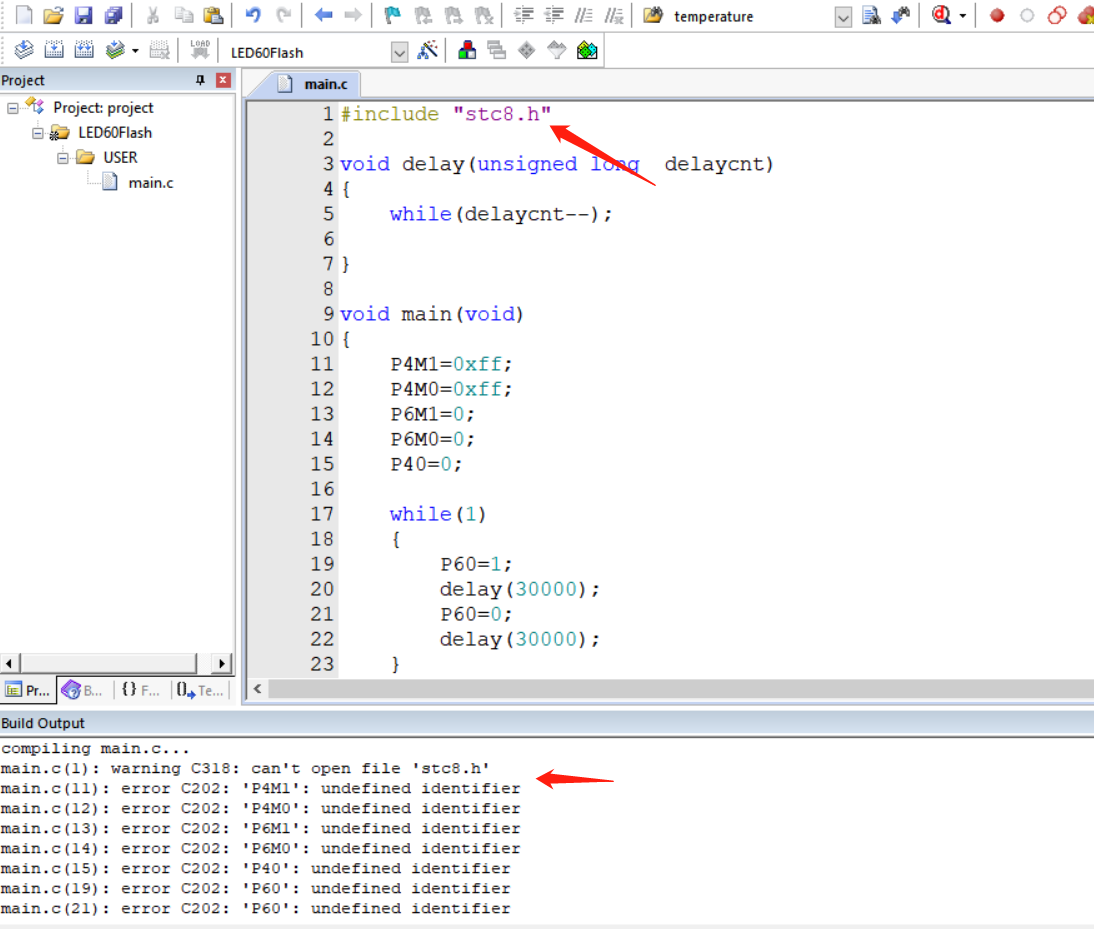The height and width of the screenshot is (929, 1094).
Task: Click the 'P40' undefined identifier error
Action: click(x=255, y=869)
